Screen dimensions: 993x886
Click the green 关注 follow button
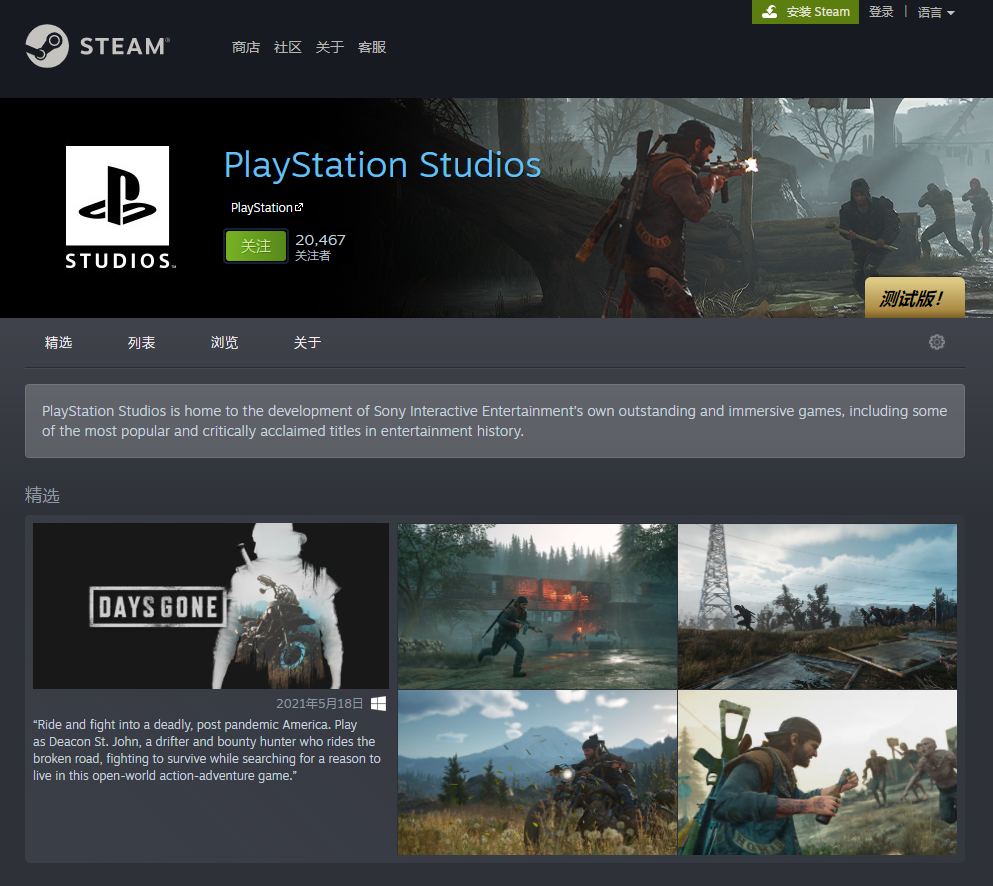[256, 246]
